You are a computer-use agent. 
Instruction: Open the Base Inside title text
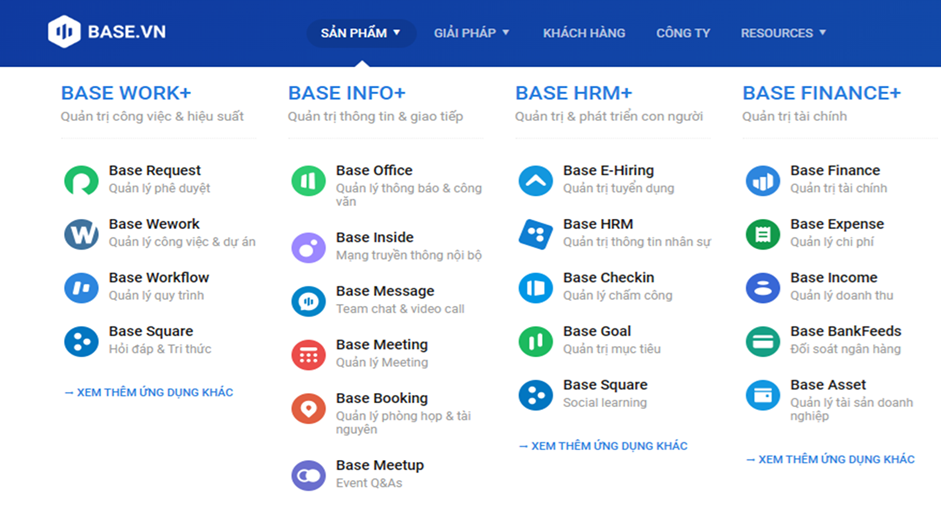(375, 237)
